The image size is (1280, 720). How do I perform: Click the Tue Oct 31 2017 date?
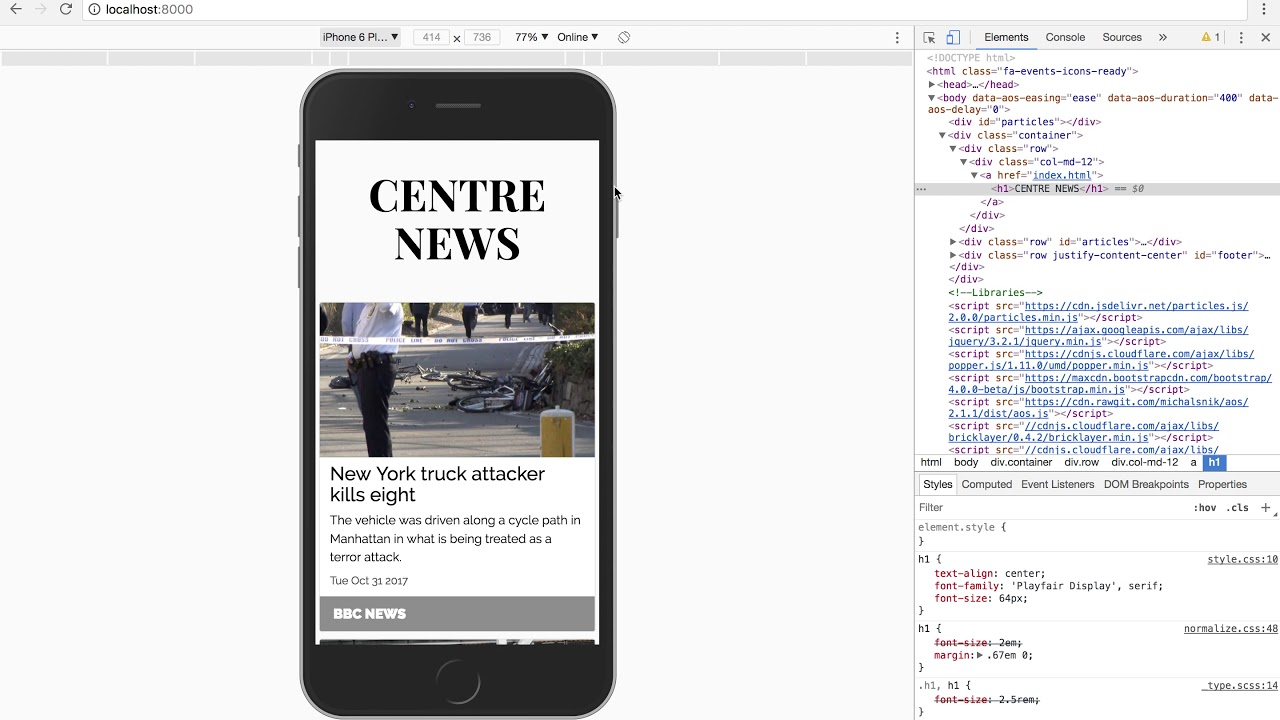pyautogui.click(x=369, y=581)
